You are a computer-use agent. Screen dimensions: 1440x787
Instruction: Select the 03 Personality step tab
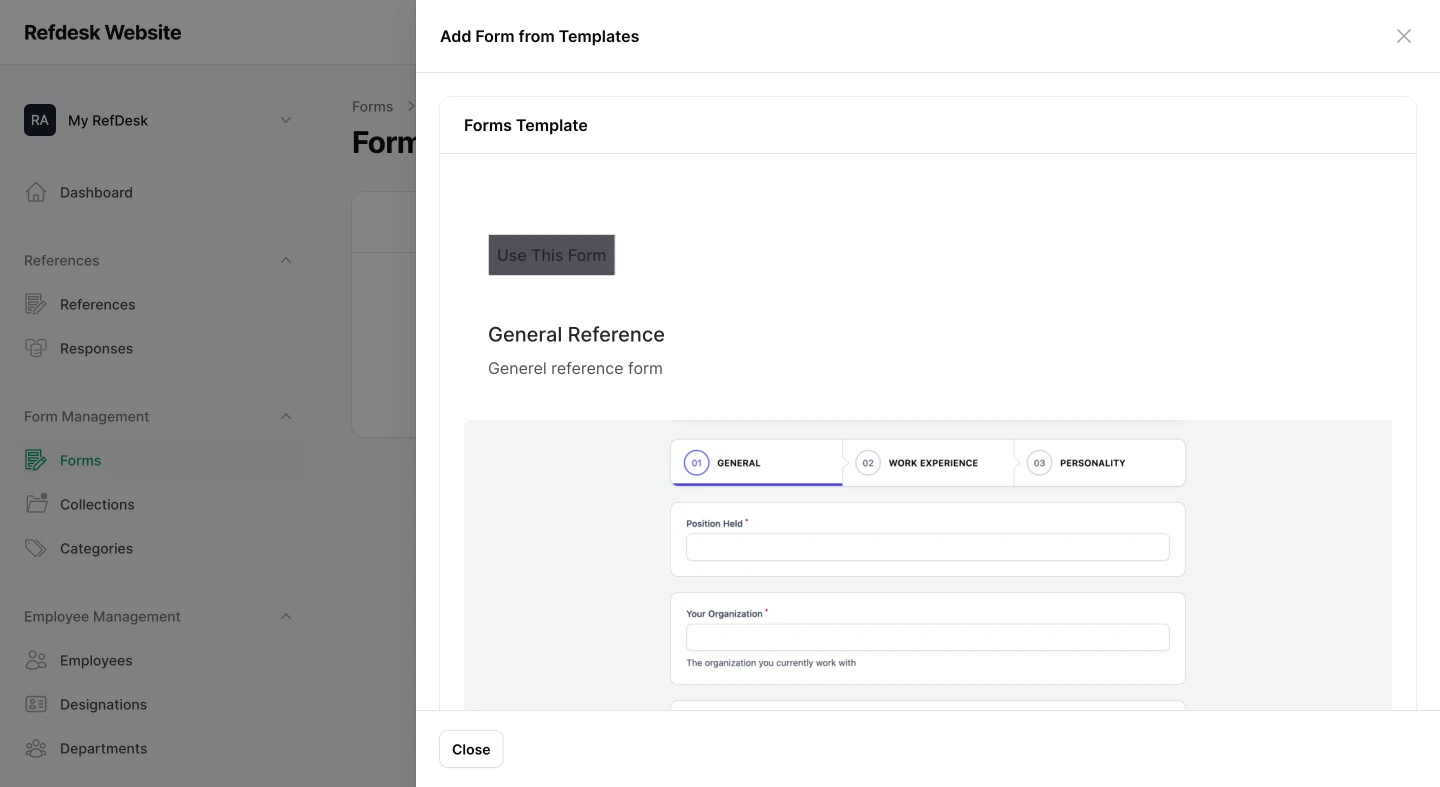1100,463
